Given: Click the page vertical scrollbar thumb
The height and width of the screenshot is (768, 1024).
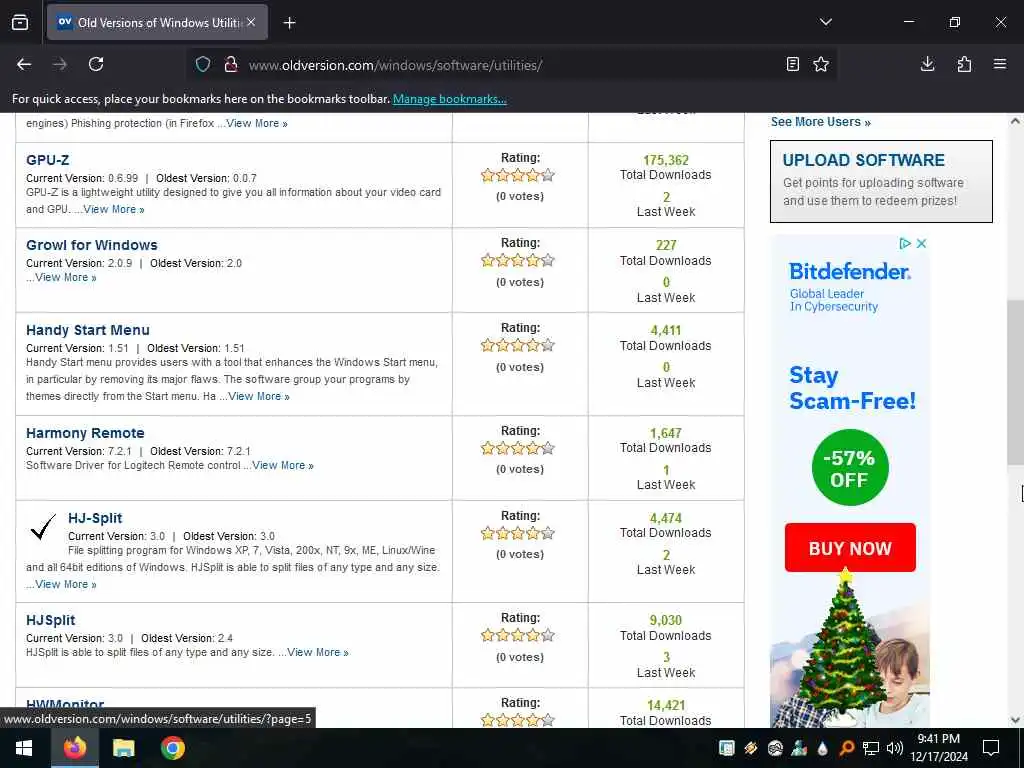Looking at the screenshot, I should pyautogui.click(x=1015, y=383).
